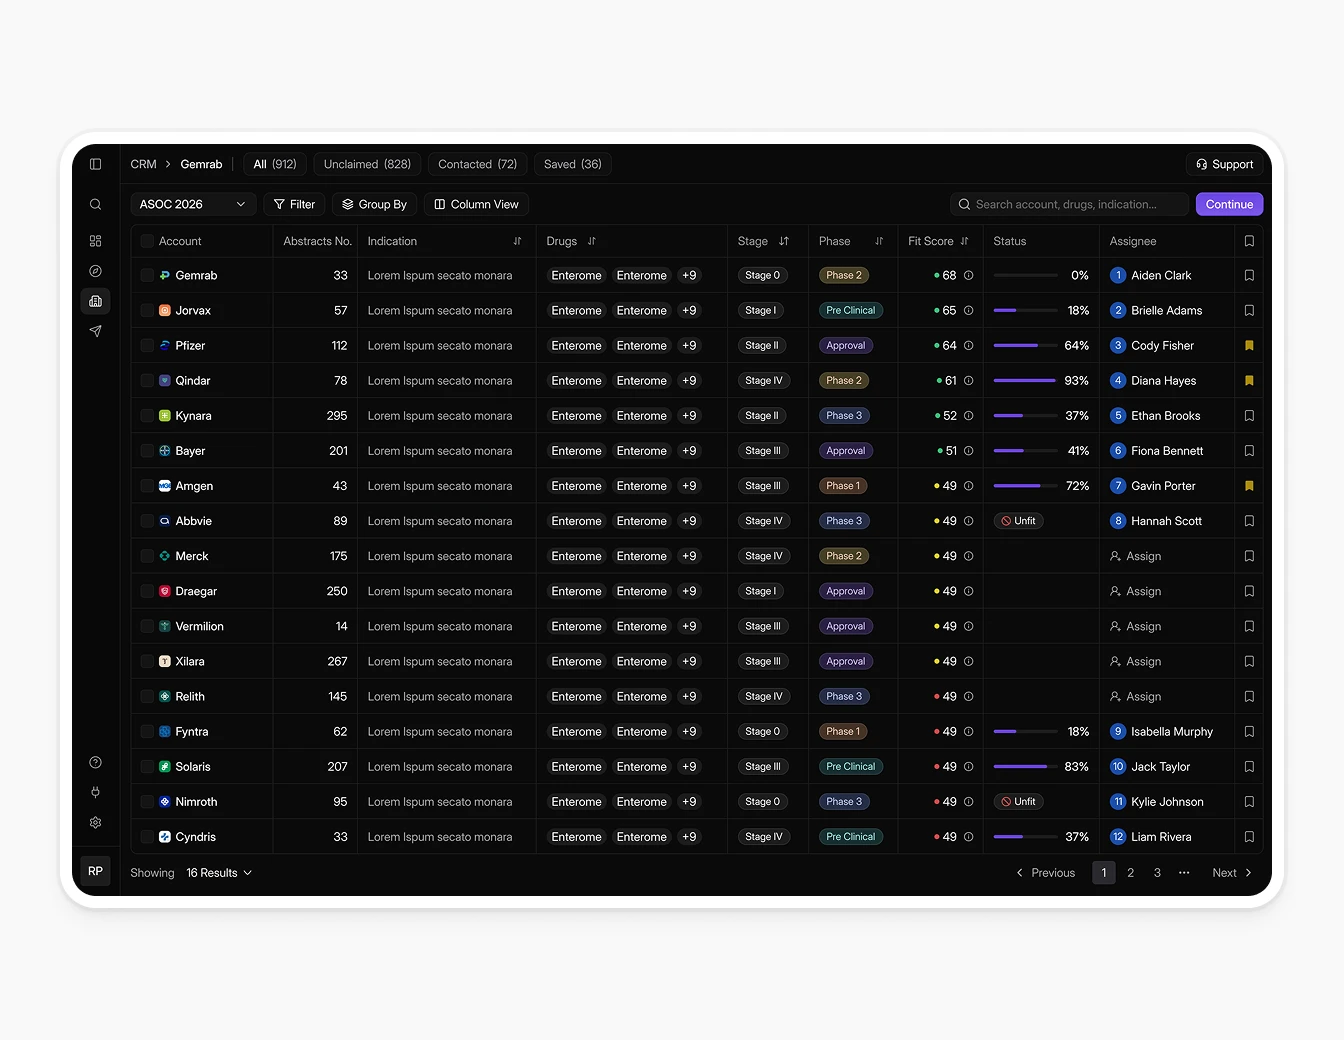The image size is (1344, 1040).
Task: Open the compass explore icon in sidebar
Action: 96,271
